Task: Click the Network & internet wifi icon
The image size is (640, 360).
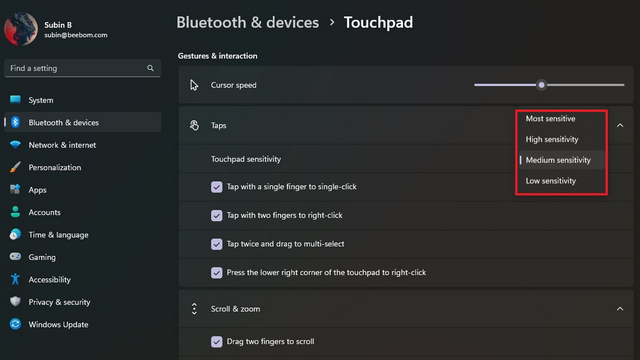Action: coord(16,145)
